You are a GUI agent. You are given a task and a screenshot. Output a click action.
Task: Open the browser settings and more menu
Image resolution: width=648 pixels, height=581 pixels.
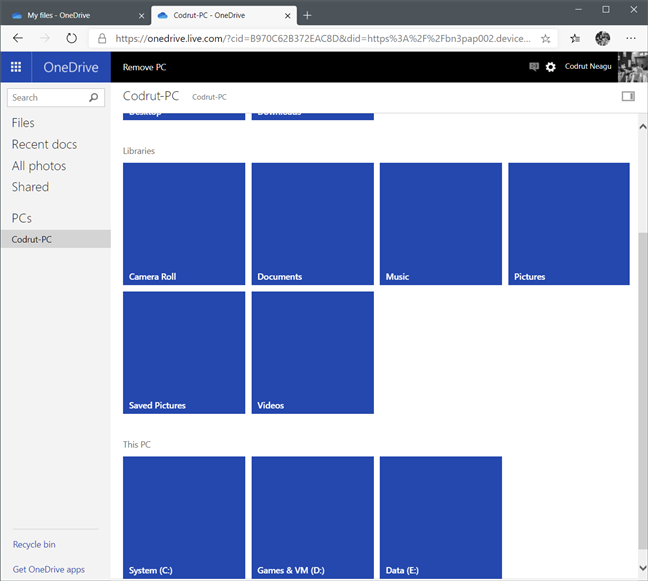click(631, 38)
